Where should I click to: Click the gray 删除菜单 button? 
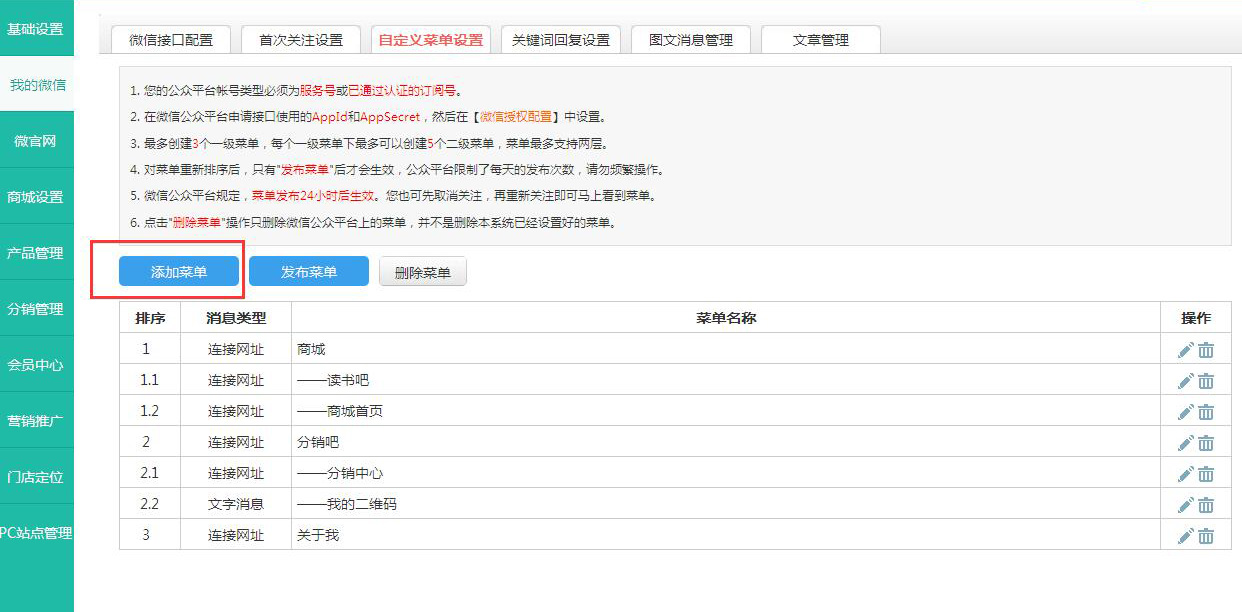[422, 272]
